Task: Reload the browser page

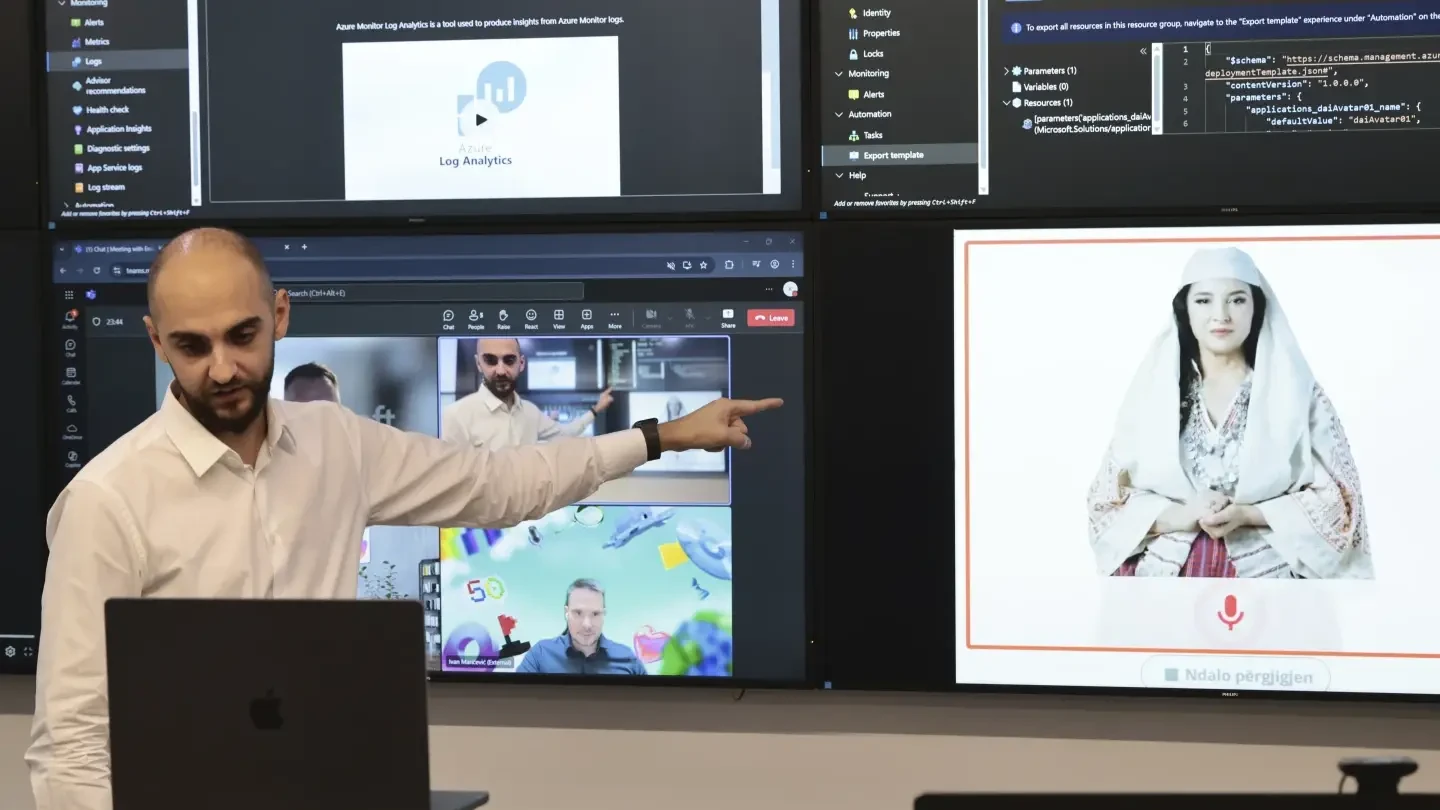Action: pos(97,269)
